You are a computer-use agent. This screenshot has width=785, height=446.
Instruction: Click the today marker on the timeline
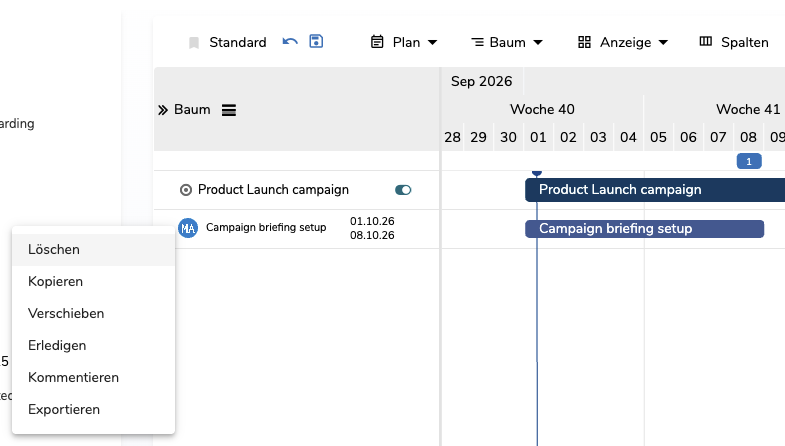point(537,173)
